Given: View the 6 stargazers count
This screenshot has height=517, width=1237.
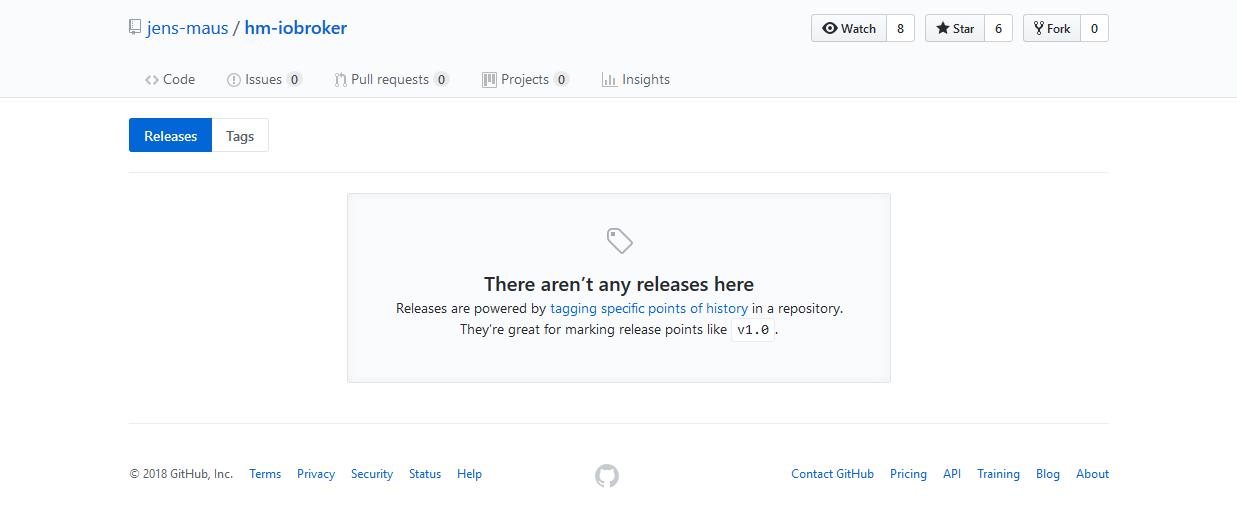Looking at the screenshot, I should [x=998, y=28].
